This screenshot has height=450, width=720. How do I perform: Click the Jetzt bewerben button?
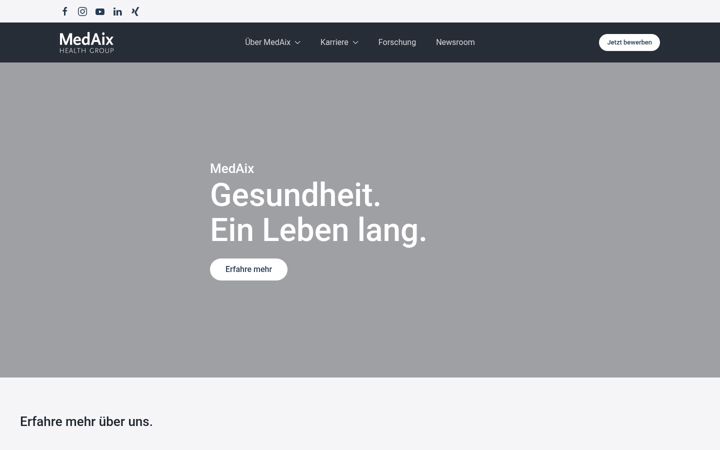click(x=629, y=42)
